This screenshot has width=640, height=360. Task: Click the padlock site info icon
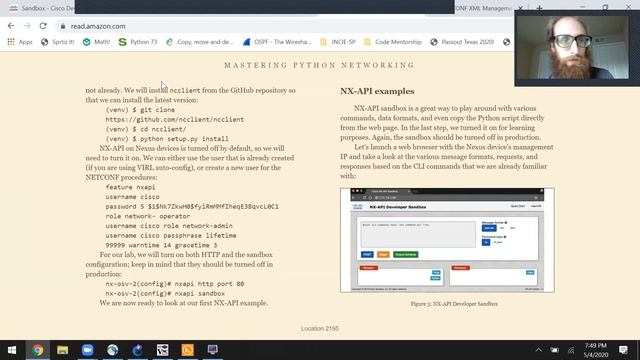point(62,26)
